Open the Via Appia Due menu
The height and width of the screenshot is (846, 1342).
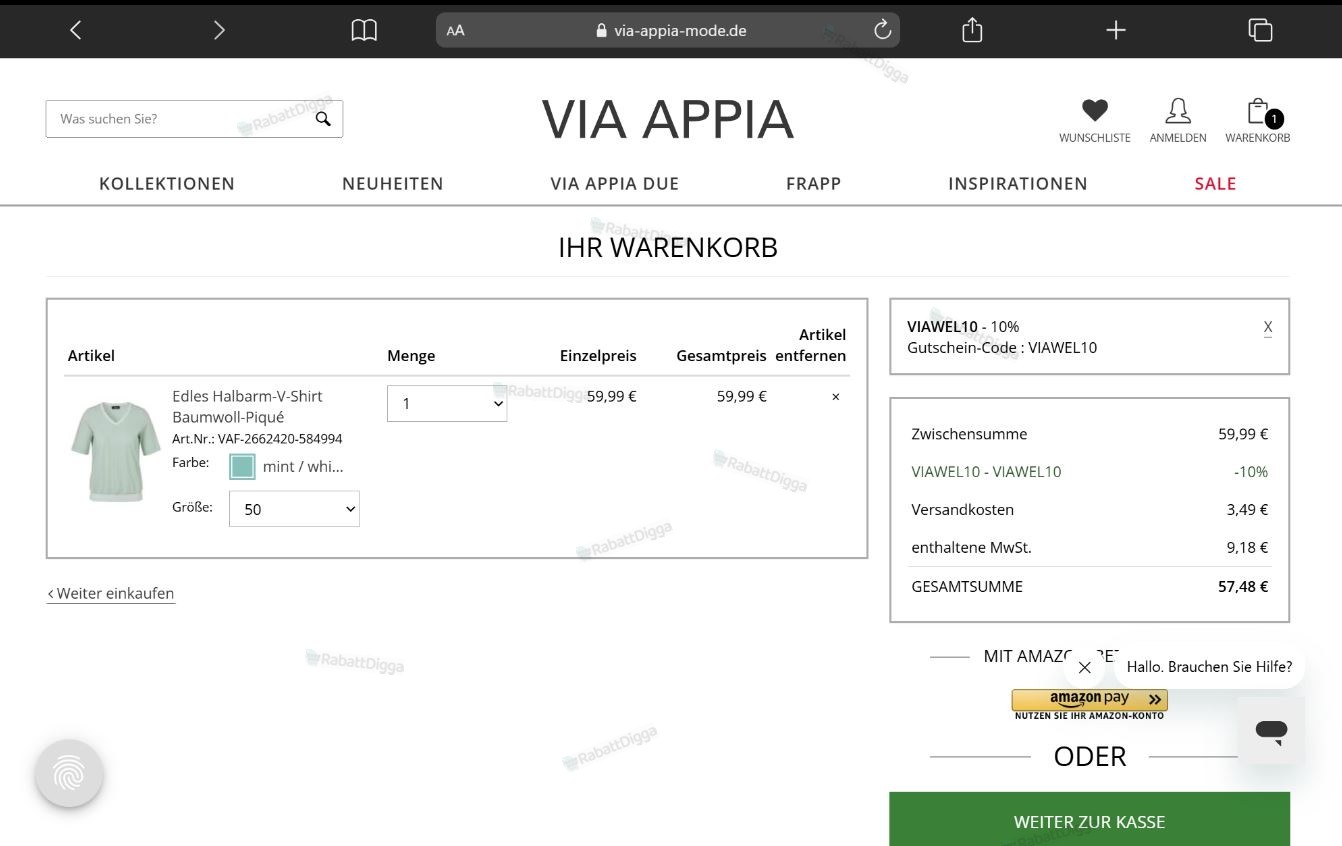615,184
